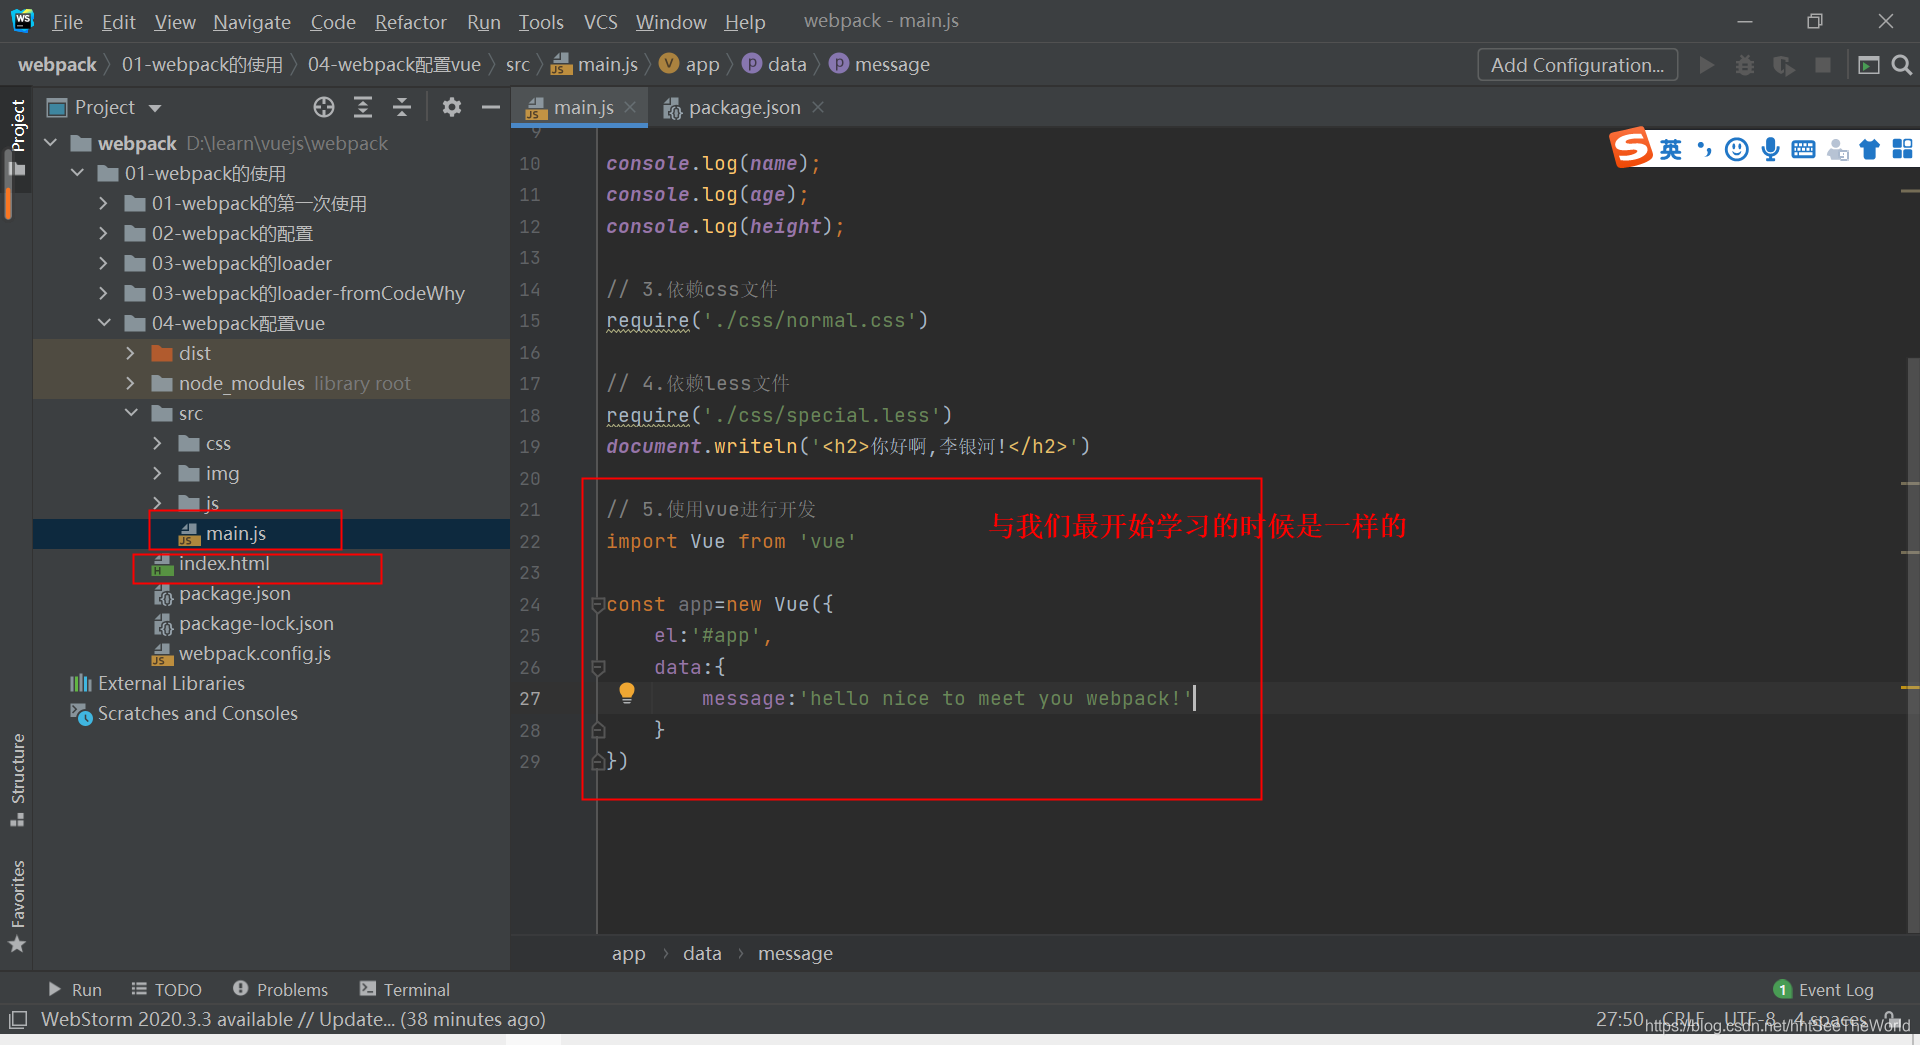Click the Stop square icon in toolbar
The height and width of the screenshot is (1045, 1920).
1823,65
